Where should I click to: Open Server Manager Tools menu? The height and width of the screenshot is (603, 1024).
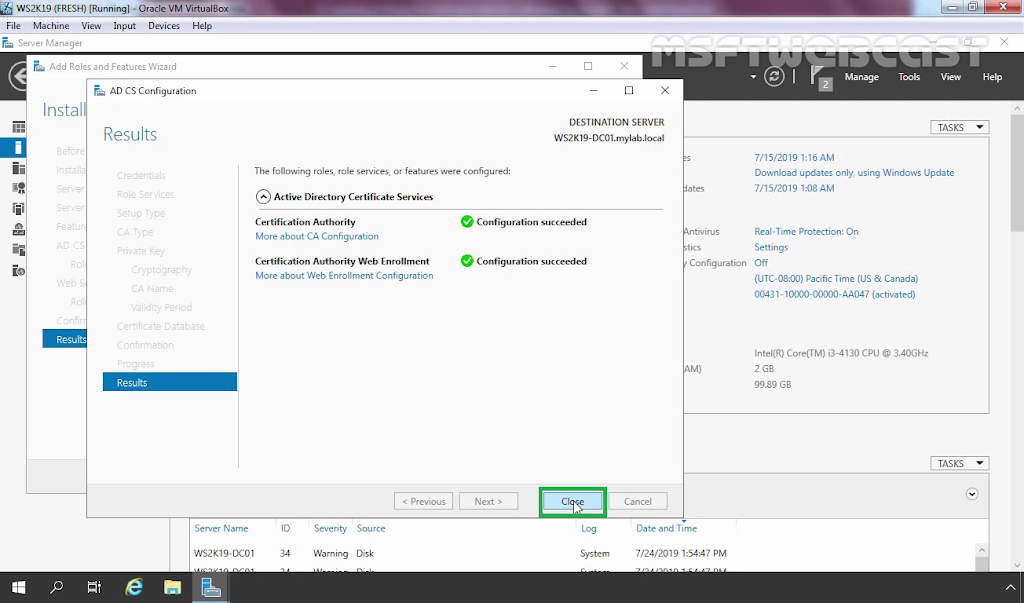coord(909,76)
